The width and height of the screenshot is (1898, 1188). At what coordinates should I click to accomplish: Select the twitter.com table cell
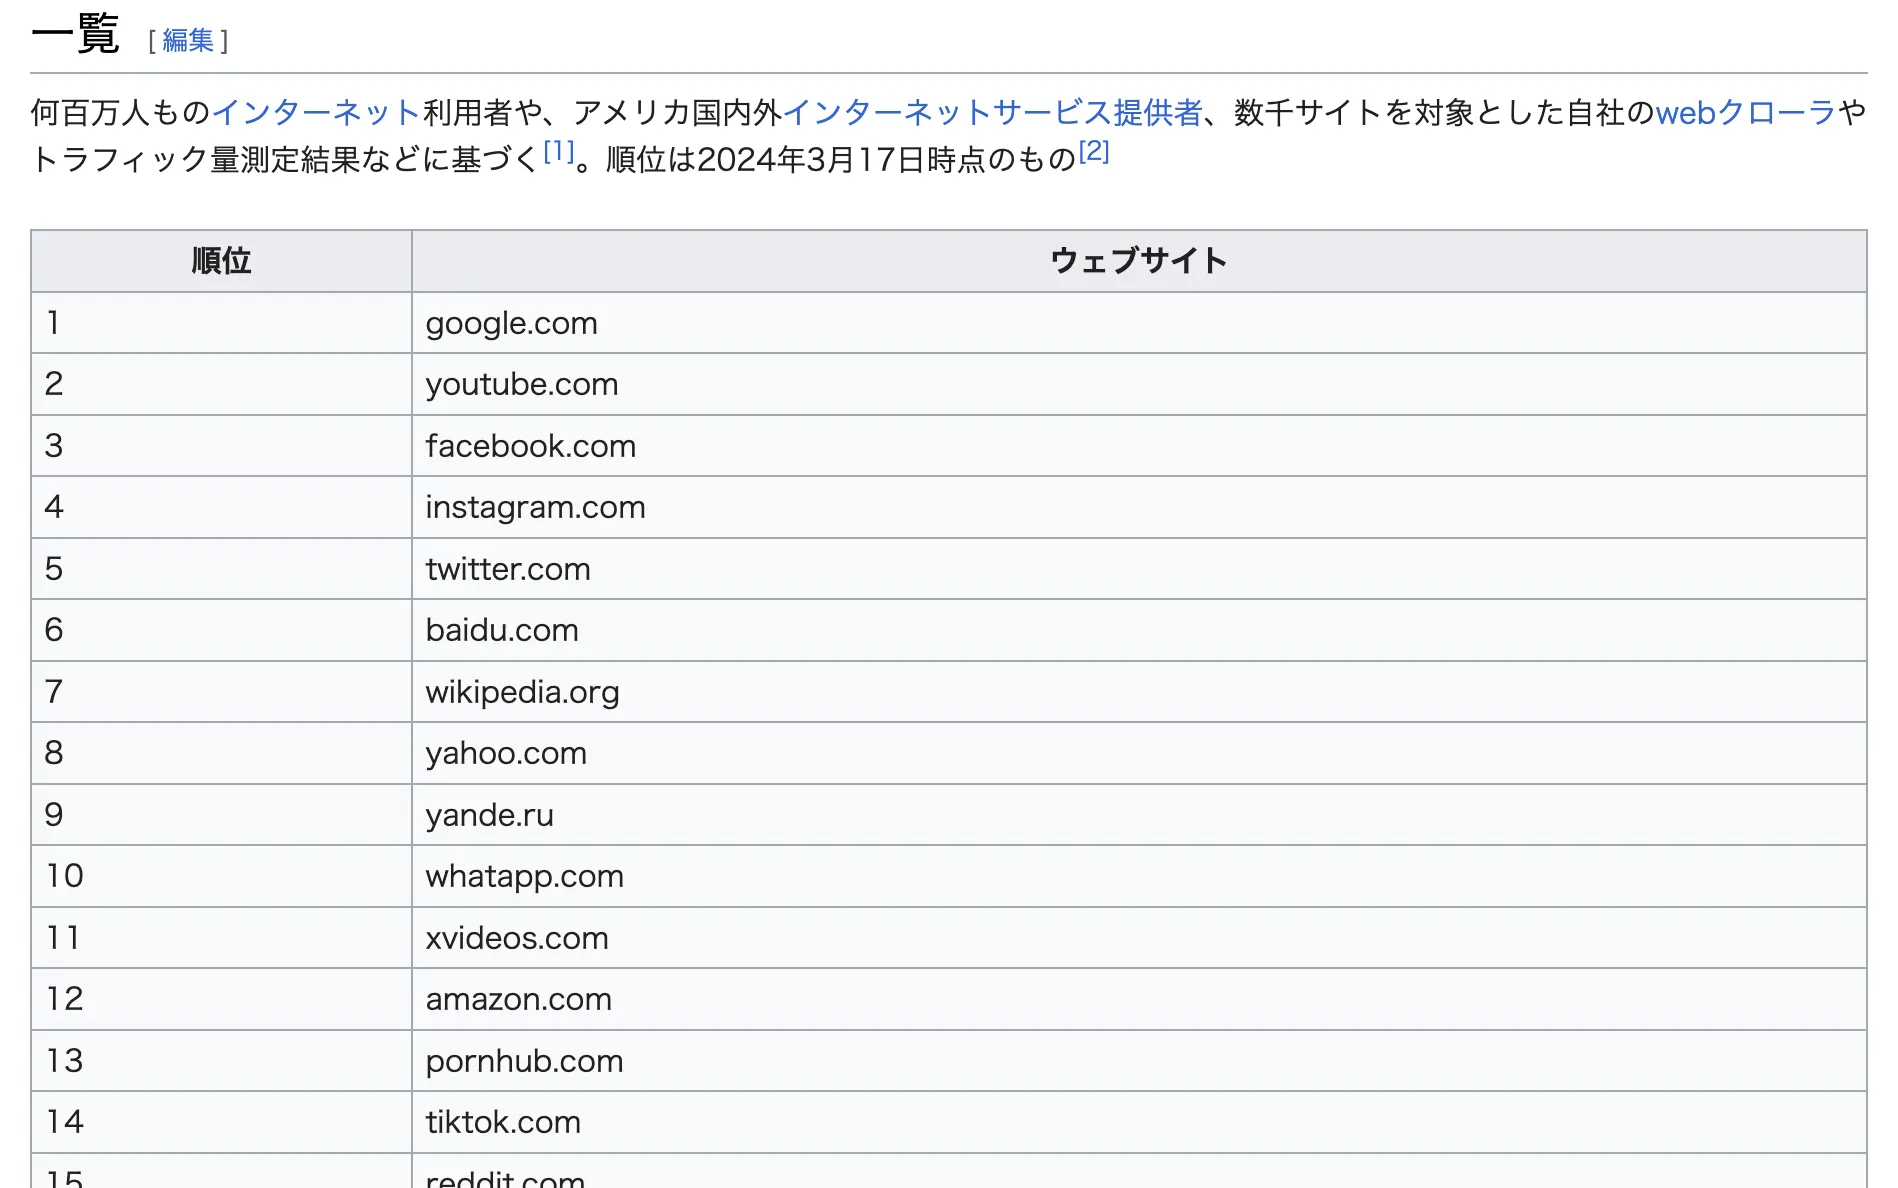pos(508,569)
